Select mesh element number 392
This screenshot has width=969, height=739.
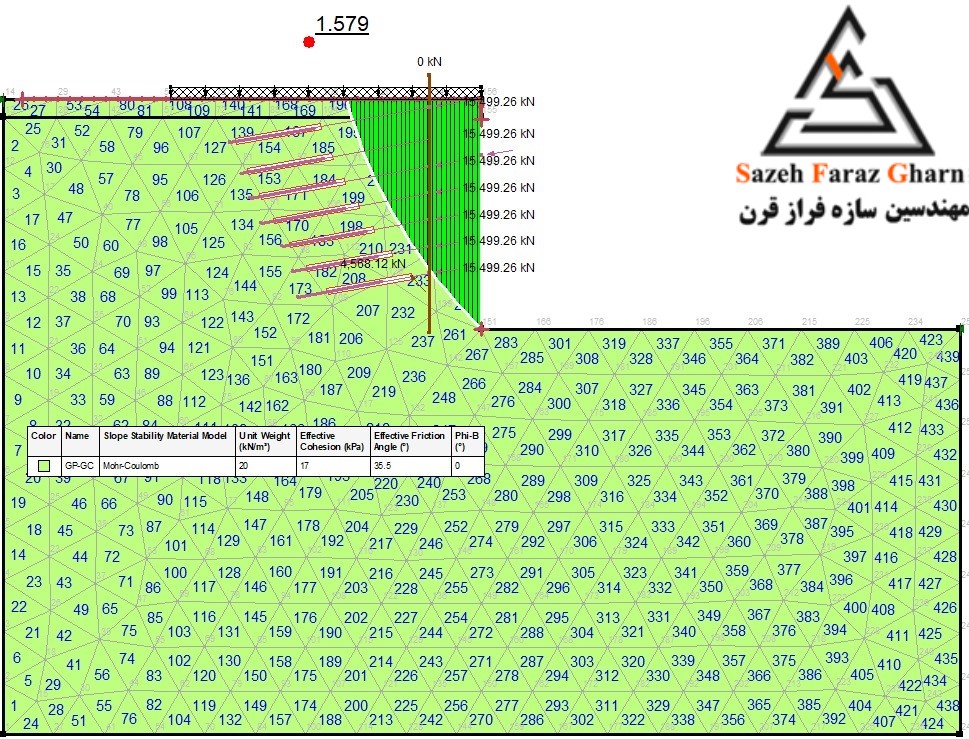point(834,719)
